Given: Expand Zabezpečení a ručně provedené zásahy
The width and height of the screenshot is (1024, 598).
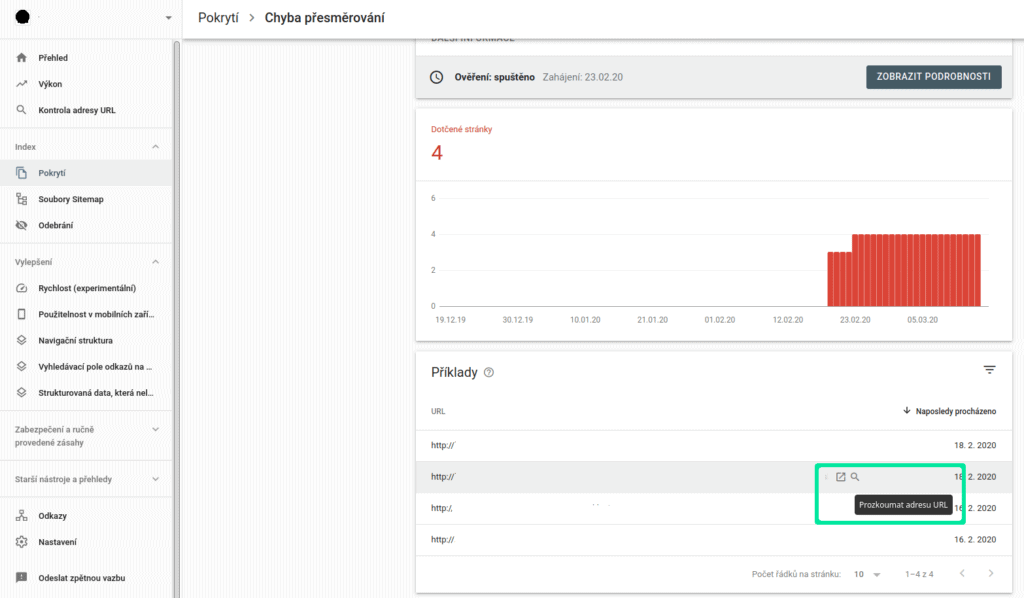Looking at the screenshot, I should pos(155,430).
